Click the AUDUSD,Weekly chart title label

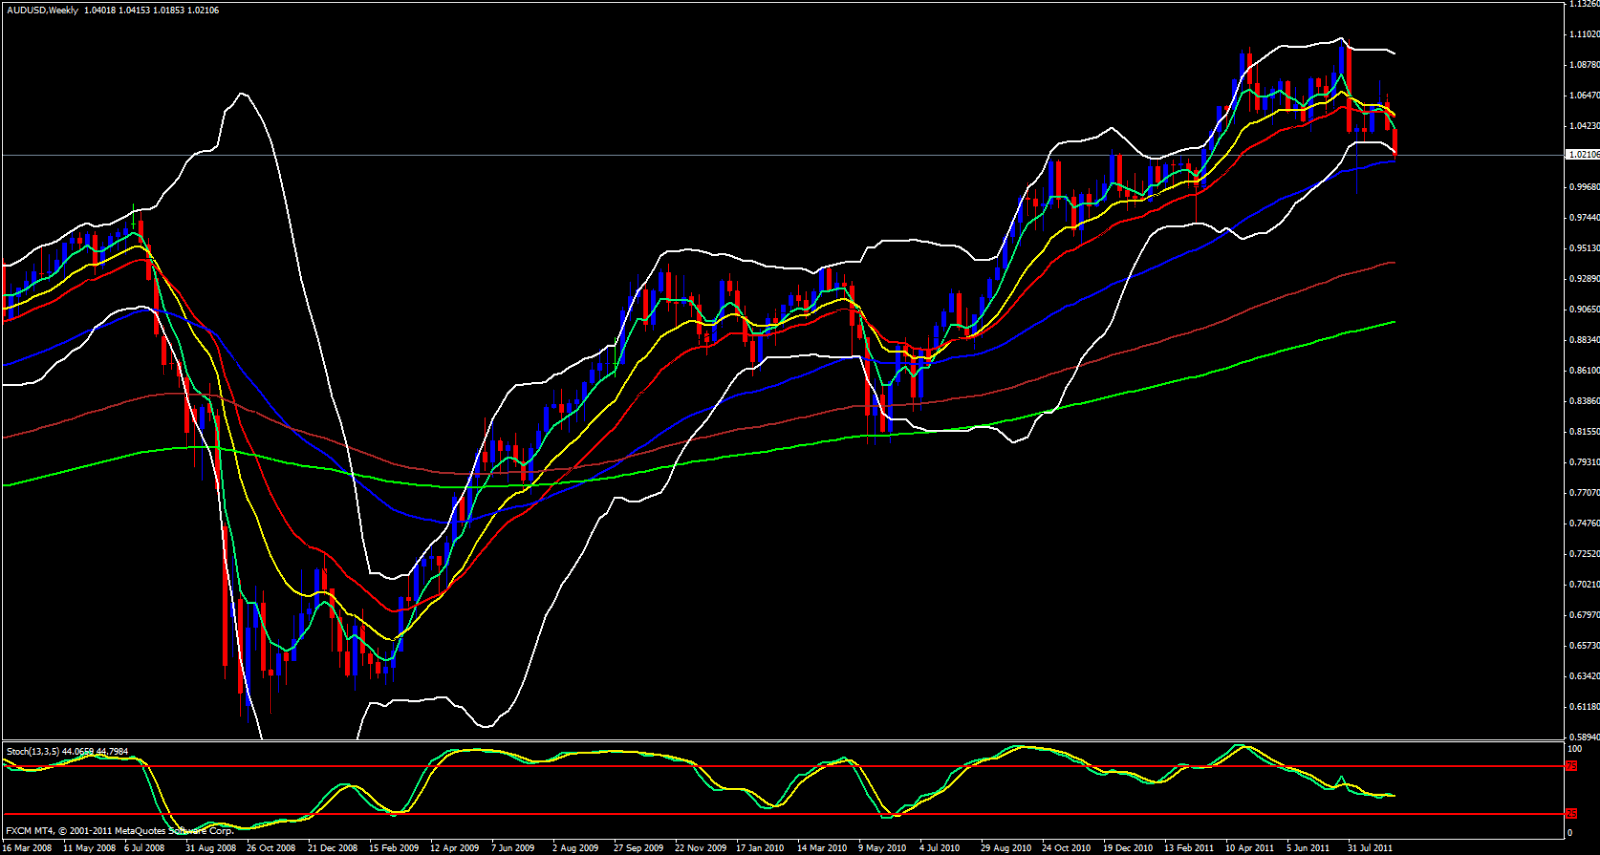(42, 10)
